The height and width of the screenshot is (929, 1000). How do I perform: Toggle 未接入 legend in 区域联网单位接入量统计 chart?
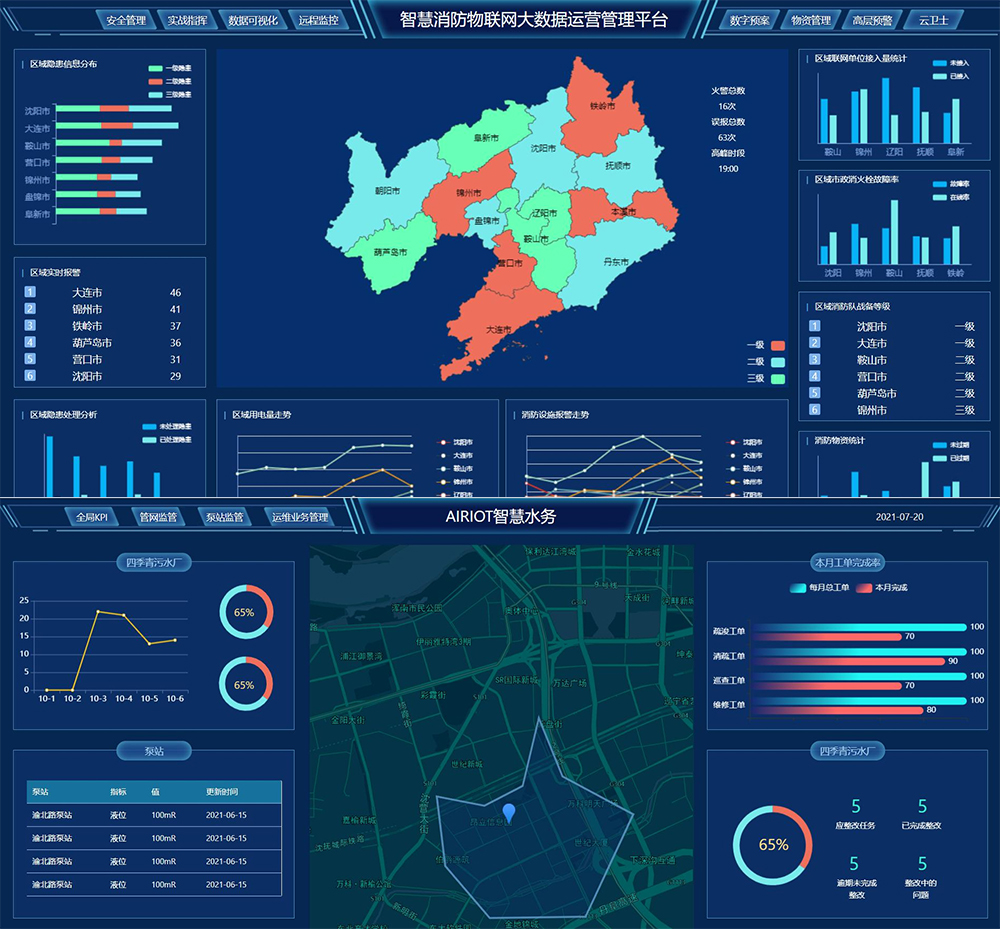tap(939, 63)
